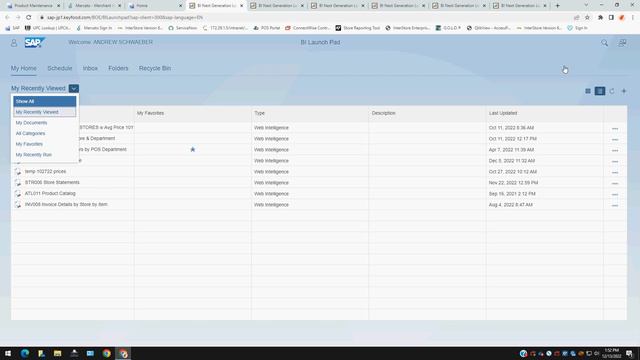Open Chrome side panel icon
640x360 pixels.
(x=611, y=18)
